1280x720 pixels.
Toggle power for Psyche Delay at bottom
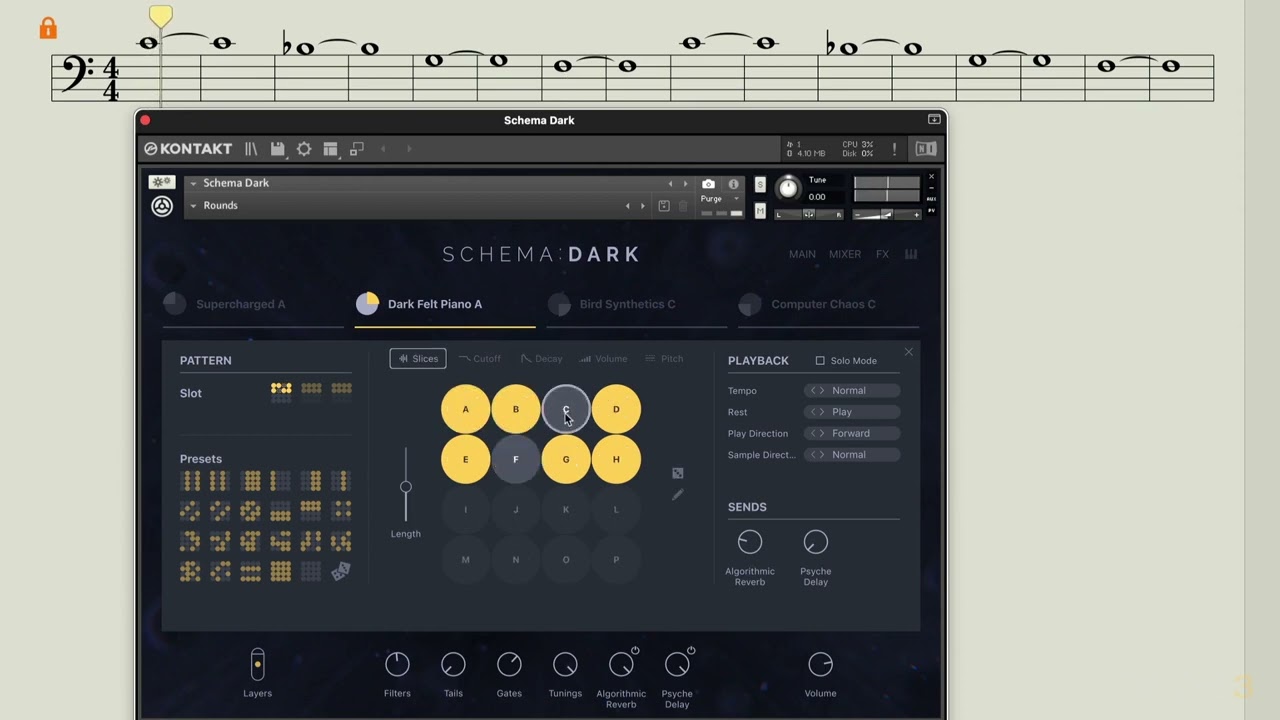(x=691, y=651)
